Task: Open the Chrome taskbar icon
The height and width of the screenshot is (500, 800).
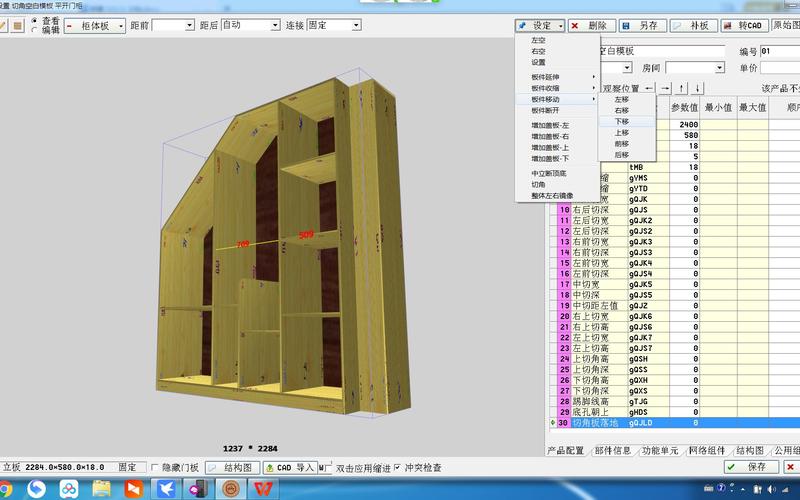Action: click(x=3, y=489)
